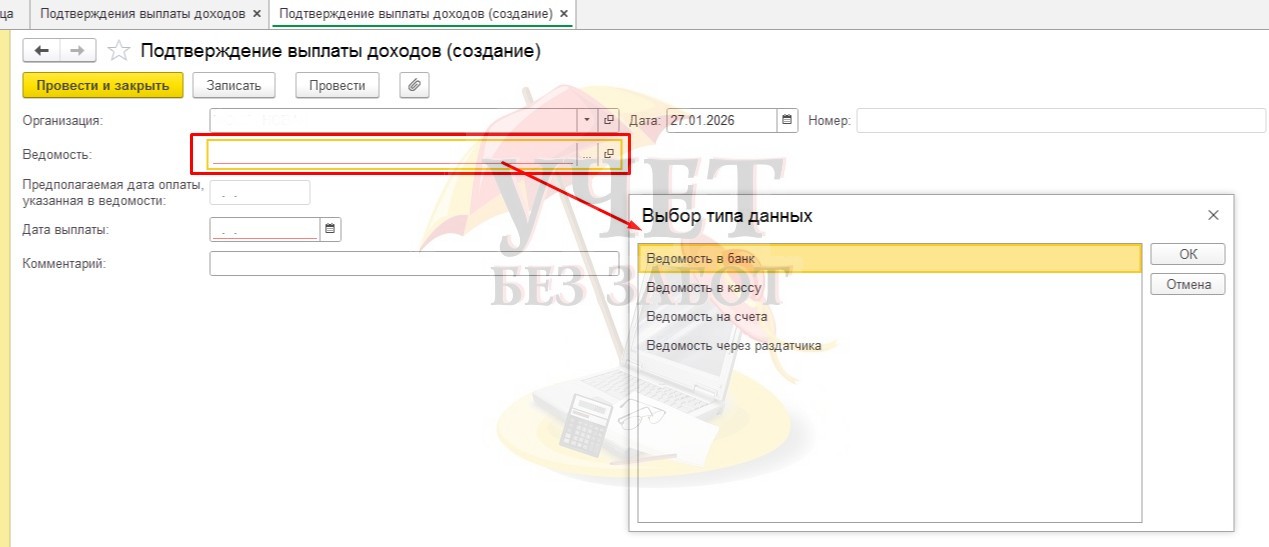Go back with the left arrow button
The image size is (1269, 547).
pos(42,51)
